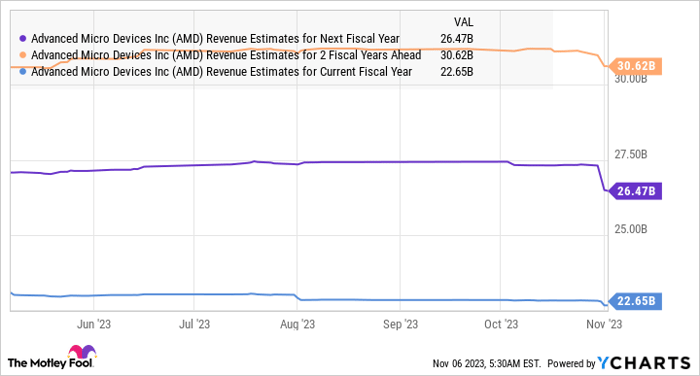Select the Revenue Estimates for Current Fiscal Year text

221,72
